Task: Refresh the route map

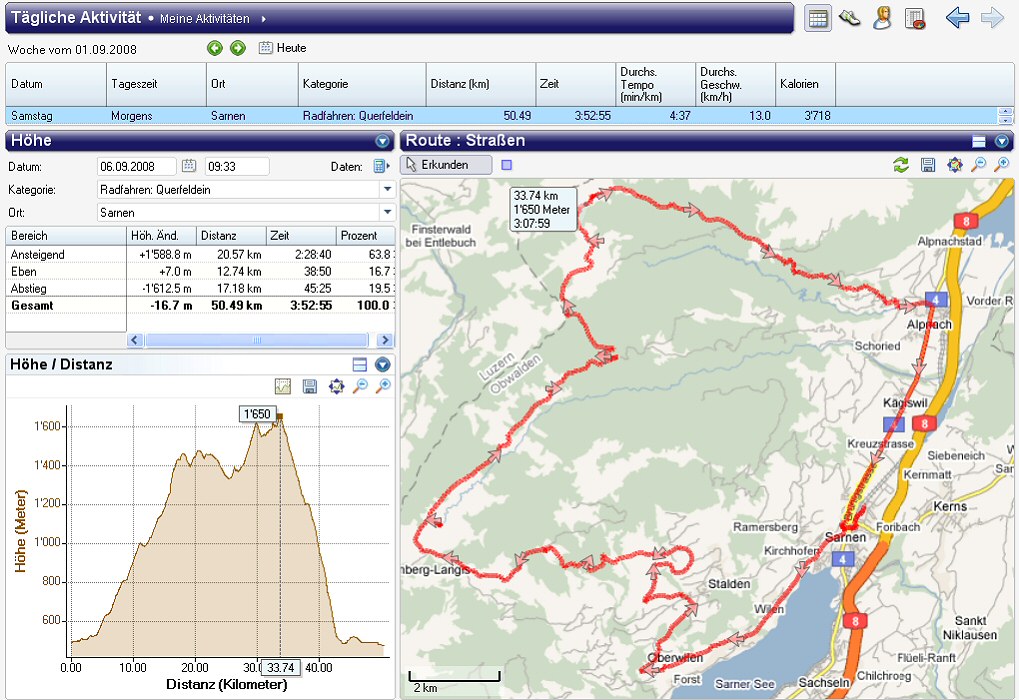Action: (x=902, y=165)
